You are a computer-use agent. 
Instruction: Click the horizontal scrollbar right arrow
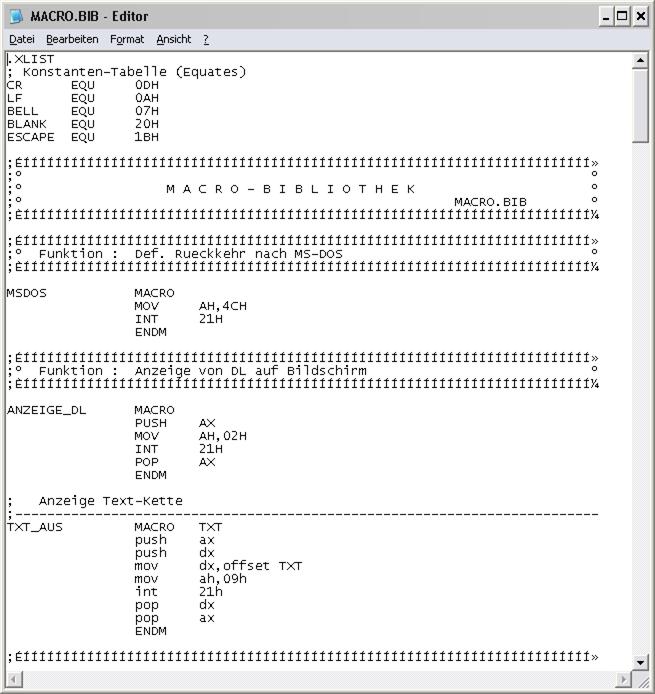click(624, 680)
